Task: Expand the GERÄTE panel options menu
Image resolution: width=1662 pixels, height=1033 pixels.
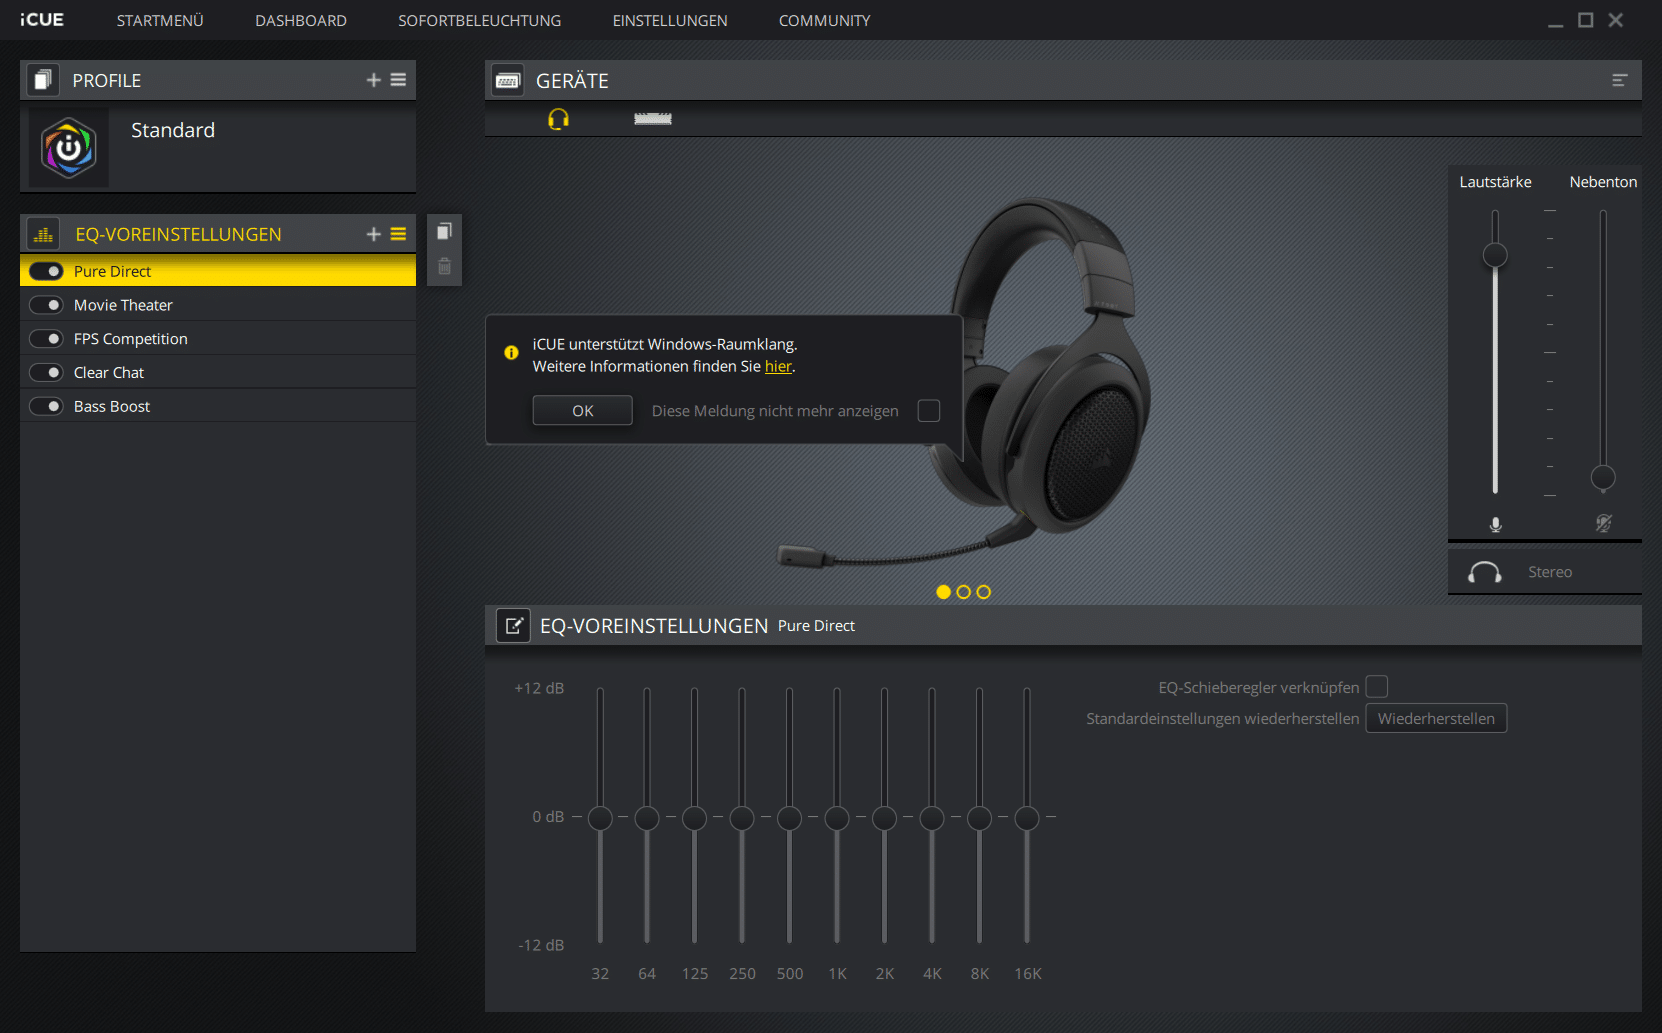Action: point(1619,81)
